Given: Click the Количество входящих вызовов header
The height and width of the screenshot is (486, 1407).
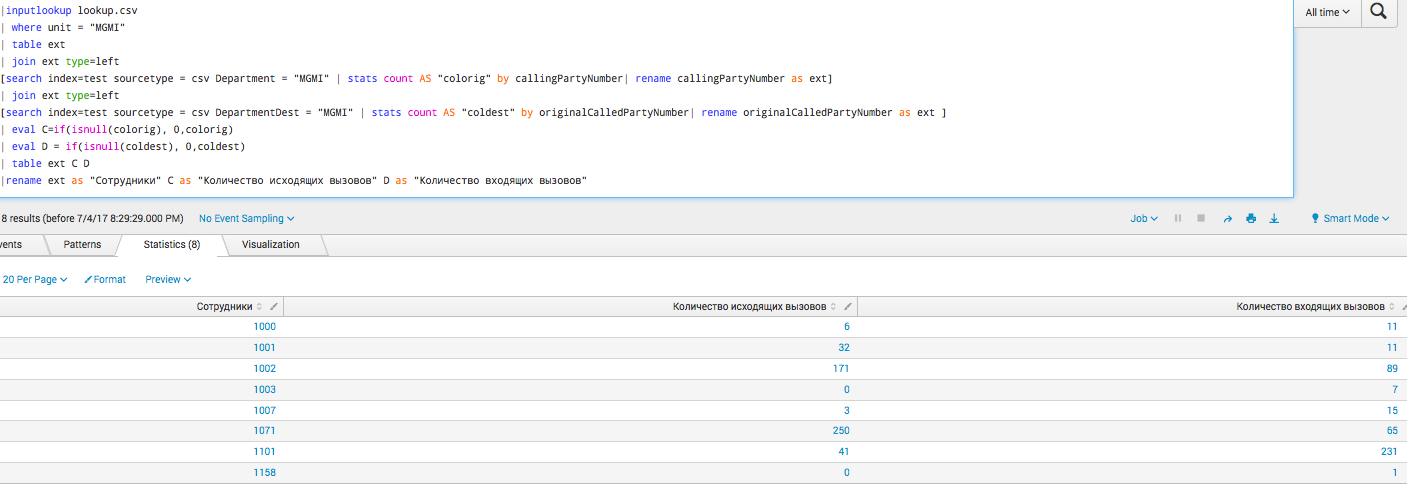Looking at the screenshot, I should [x=1132, y=307].
